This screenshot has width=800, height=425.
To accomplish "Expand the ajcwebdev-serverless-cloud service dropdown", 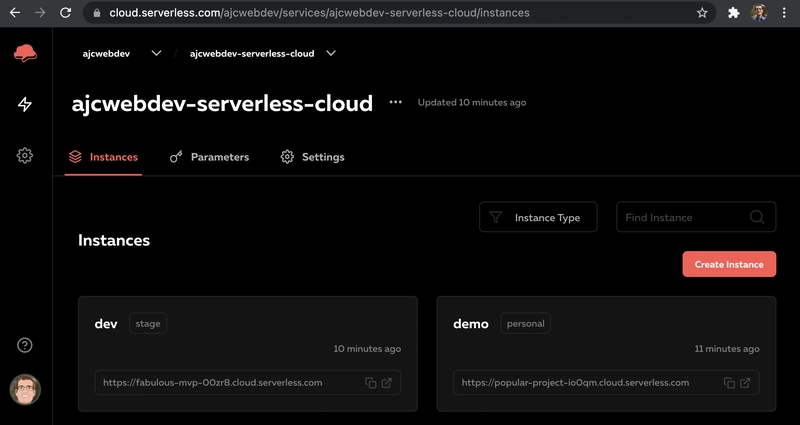I will (x=331, y=53).
